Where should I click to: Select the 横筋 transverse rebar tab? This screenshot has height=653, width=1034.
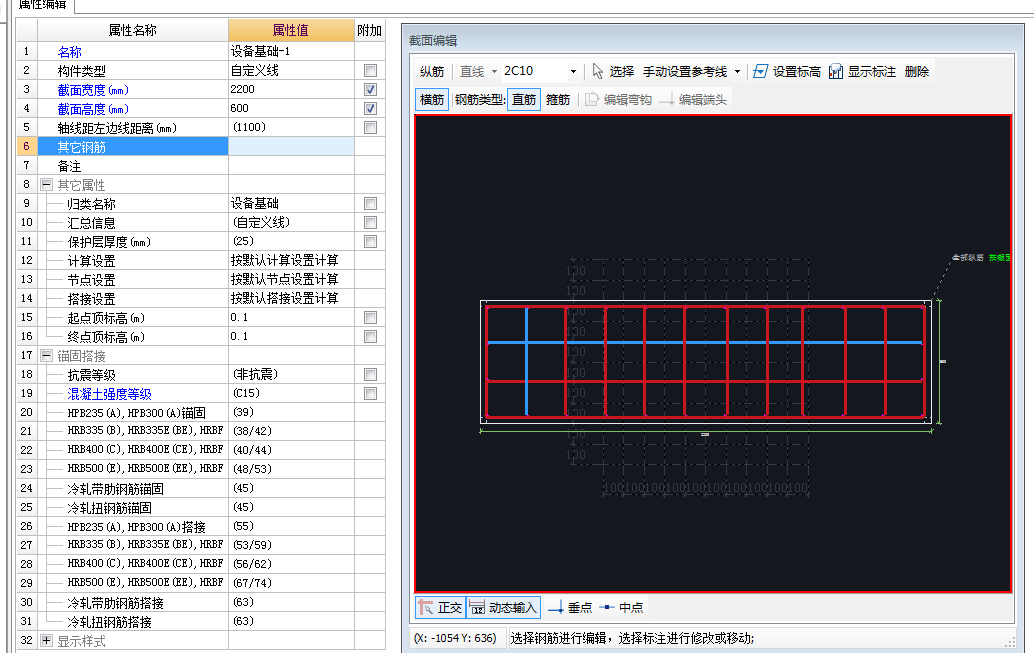coord(432,100)
